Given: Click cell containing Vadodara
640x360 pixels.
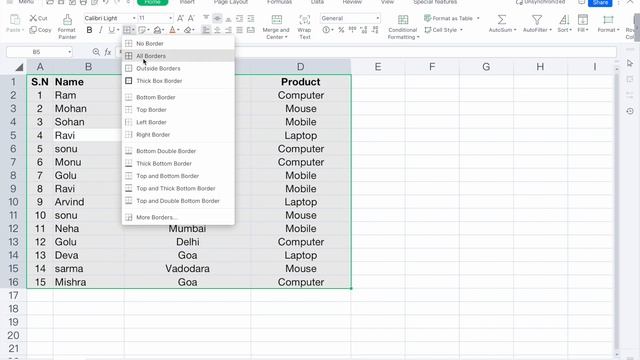Looking at the screenshot, I should [187, 269].
